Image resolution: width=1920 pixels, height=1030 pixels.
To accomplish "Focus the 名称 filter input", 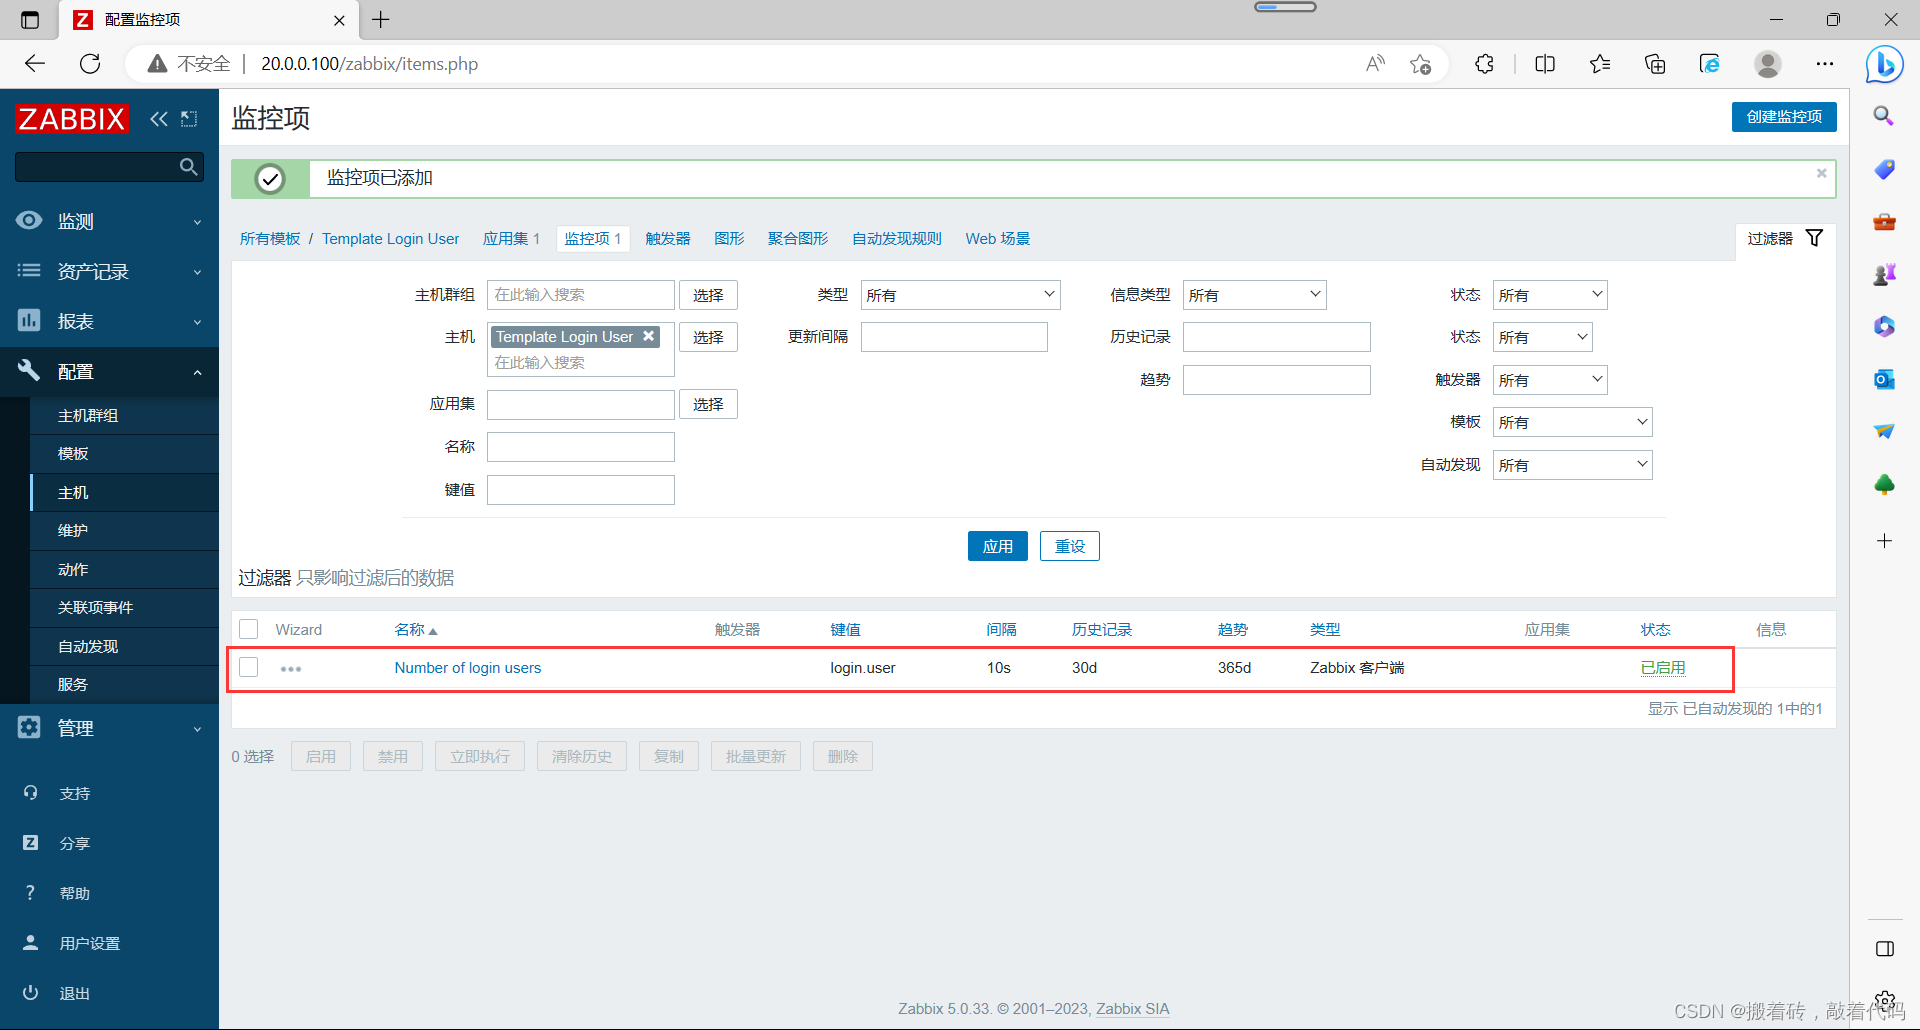I will pyautogui.click(x=580, y=447).
